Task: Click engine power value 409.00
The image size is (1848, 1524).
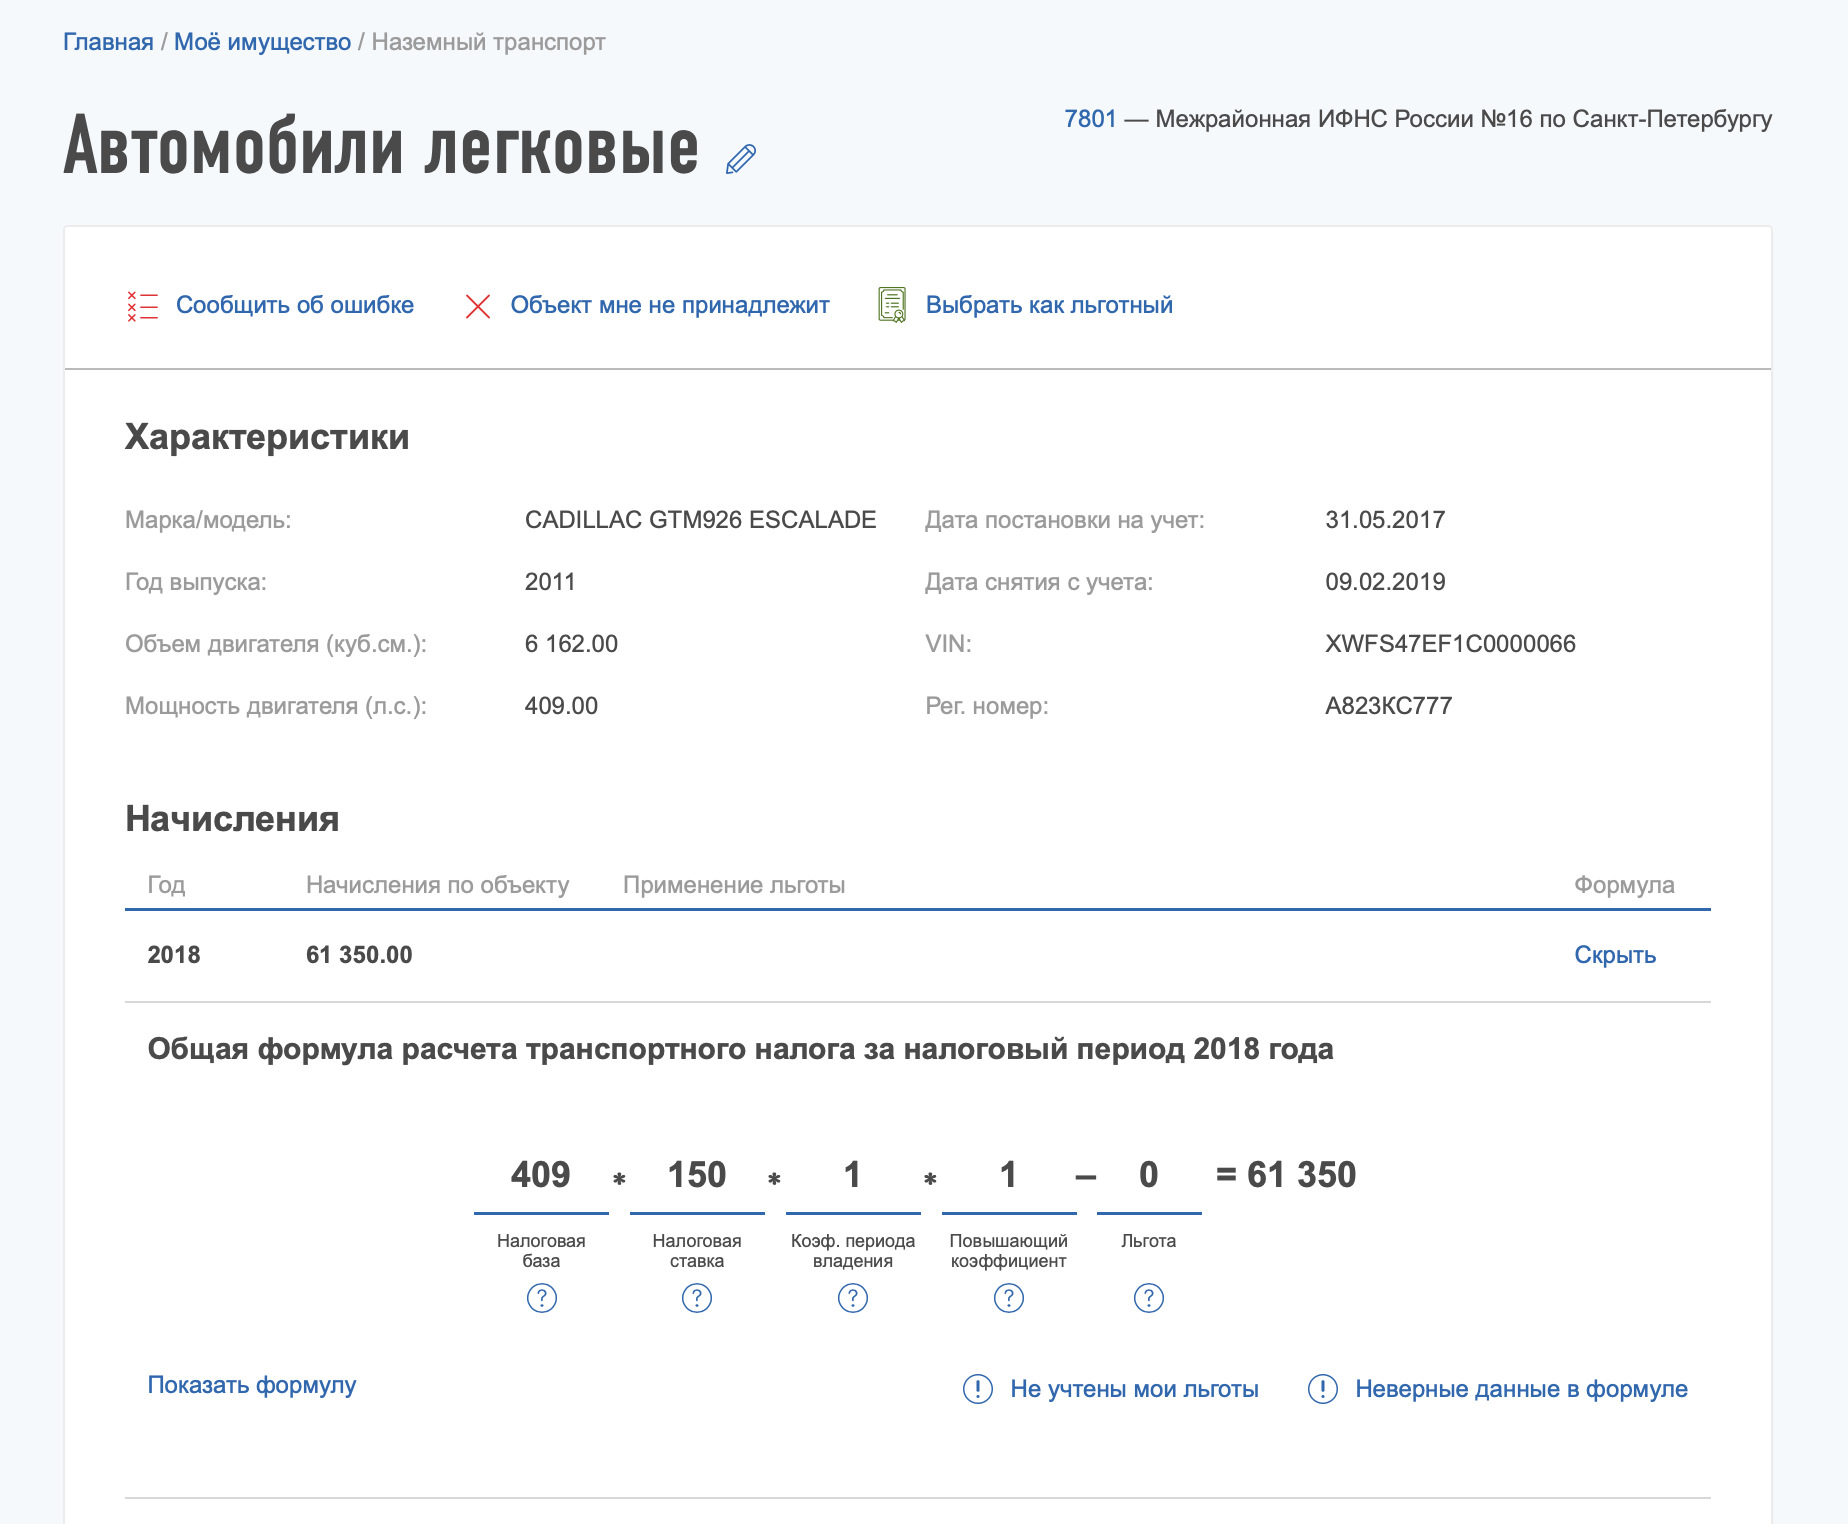Action: tap(561, 706)
